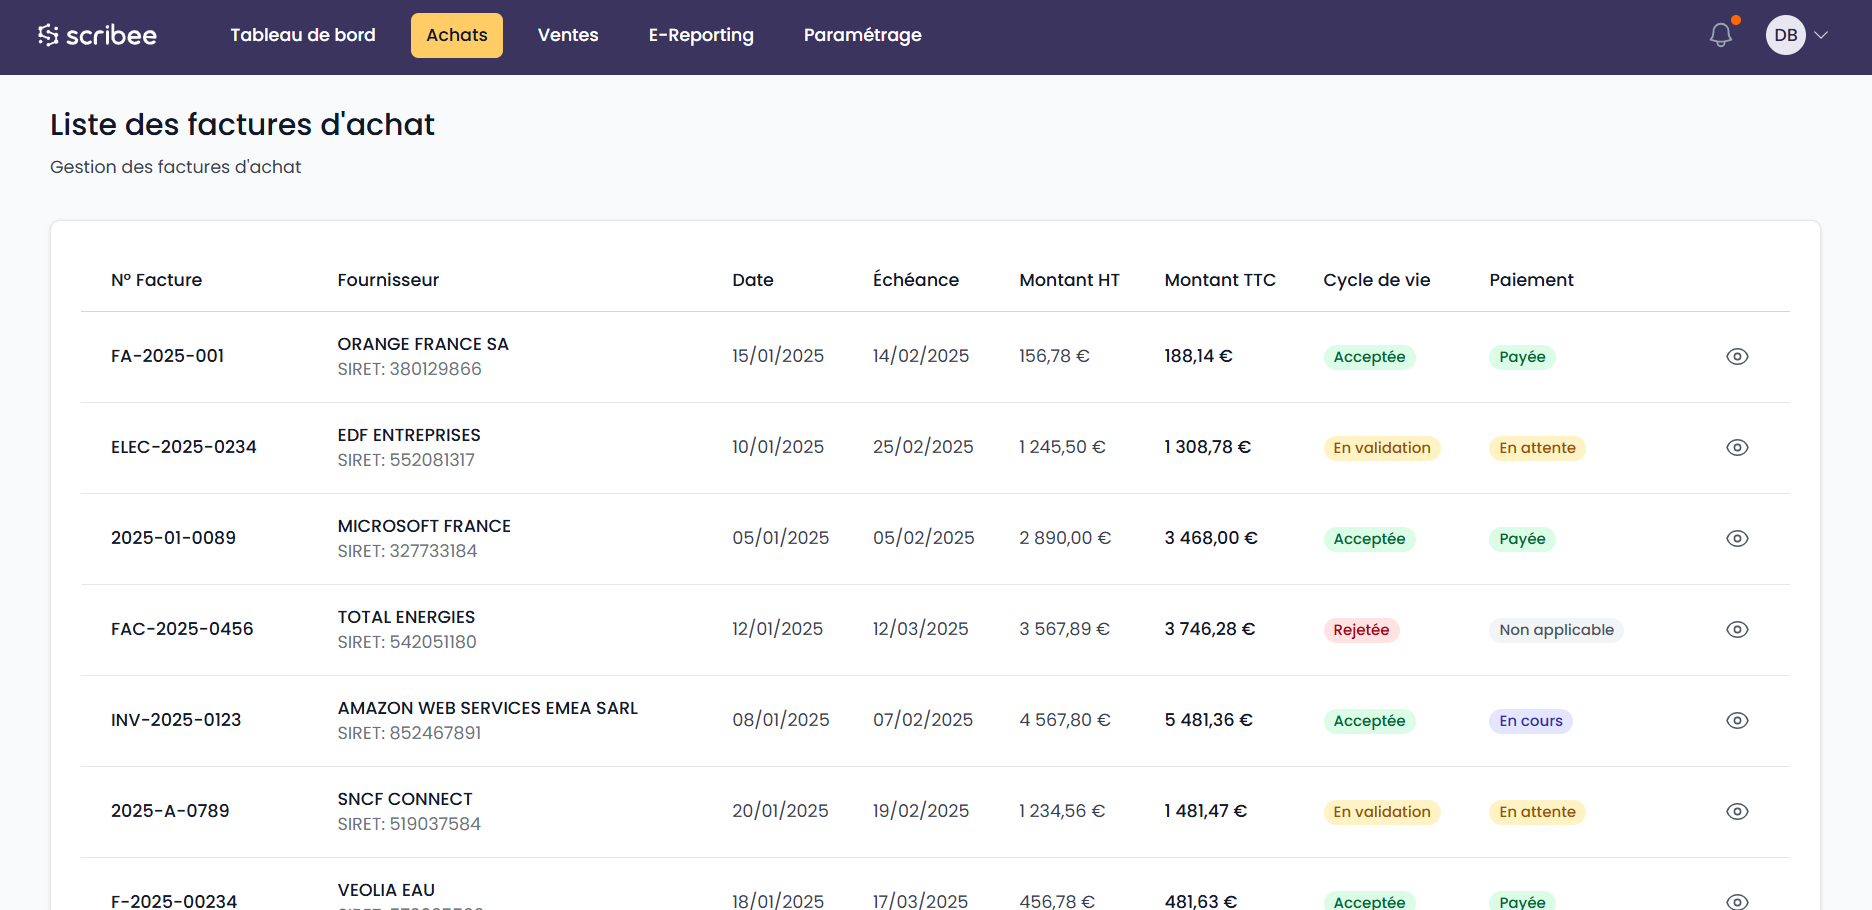View invoice 2025-01-0089 via eye icon
This screenshot has height=910, width=1872.
tap(1737, 539)
